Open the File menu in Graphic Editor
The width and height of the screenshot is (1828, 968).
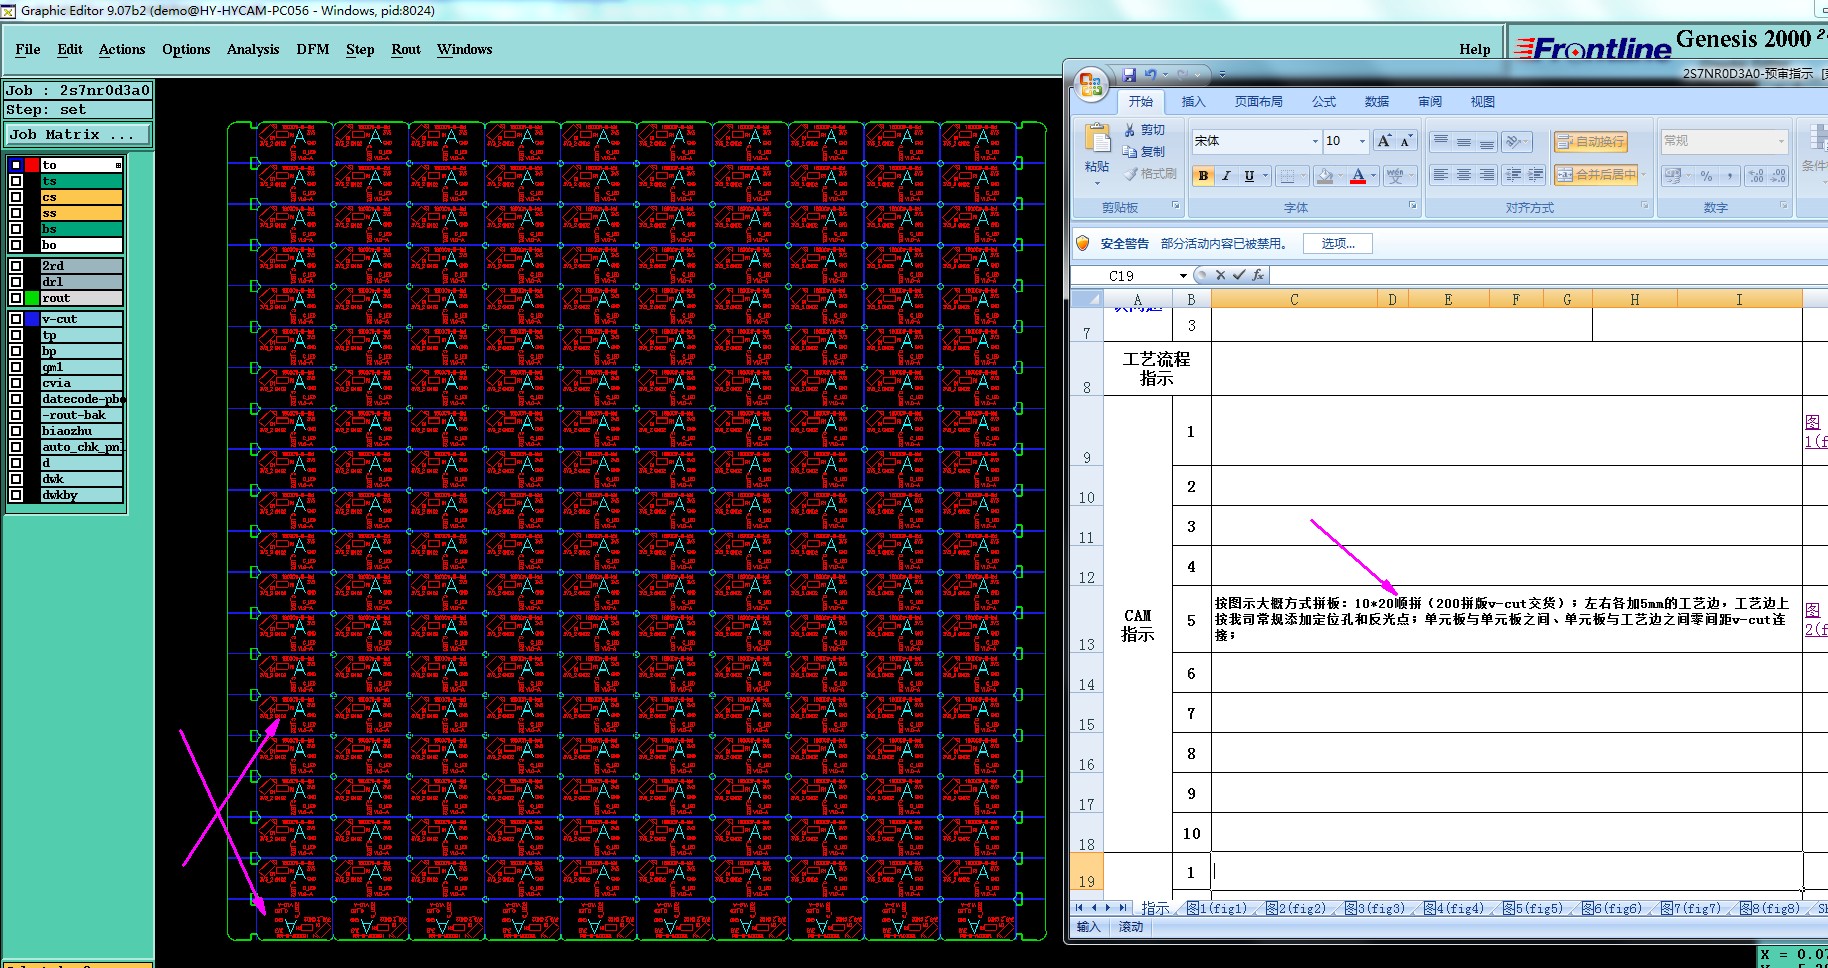(x=28, y=49)
